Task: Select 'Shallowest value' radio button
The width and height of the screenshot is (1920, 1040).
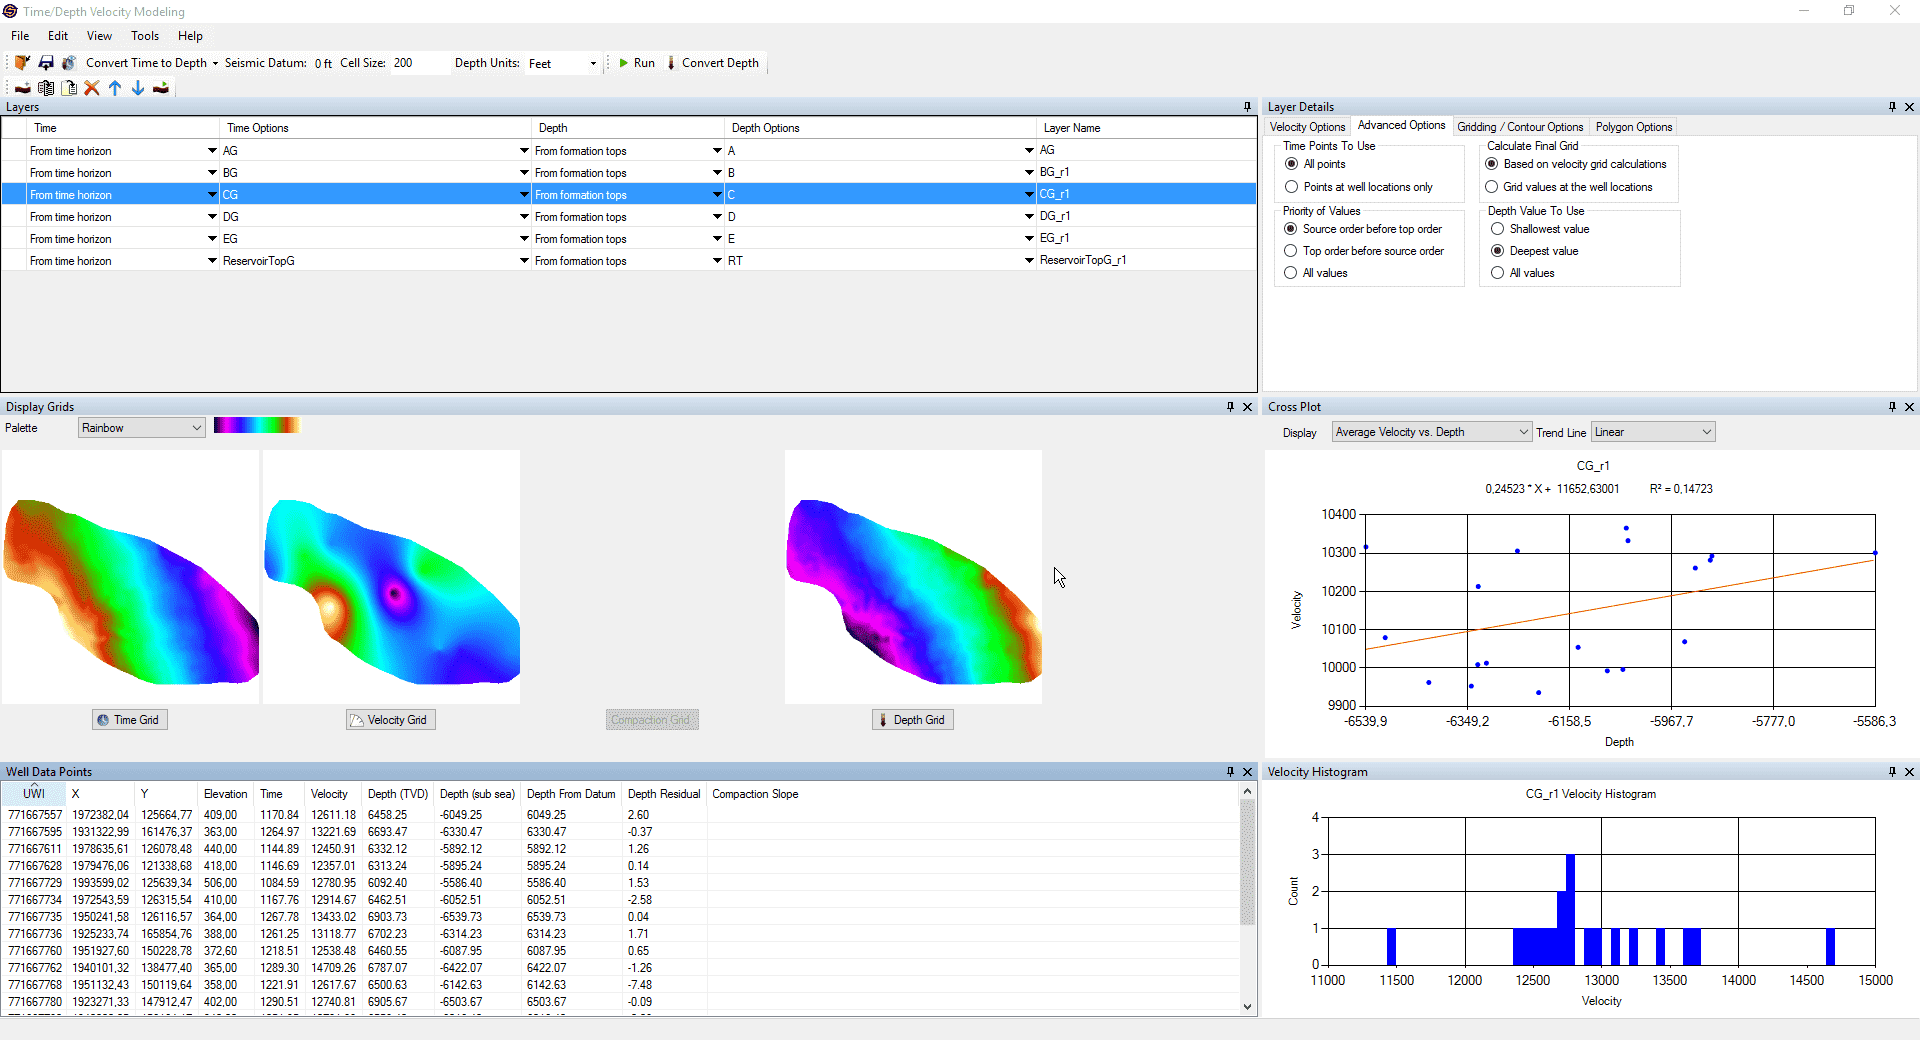Action: point(1497,229)
